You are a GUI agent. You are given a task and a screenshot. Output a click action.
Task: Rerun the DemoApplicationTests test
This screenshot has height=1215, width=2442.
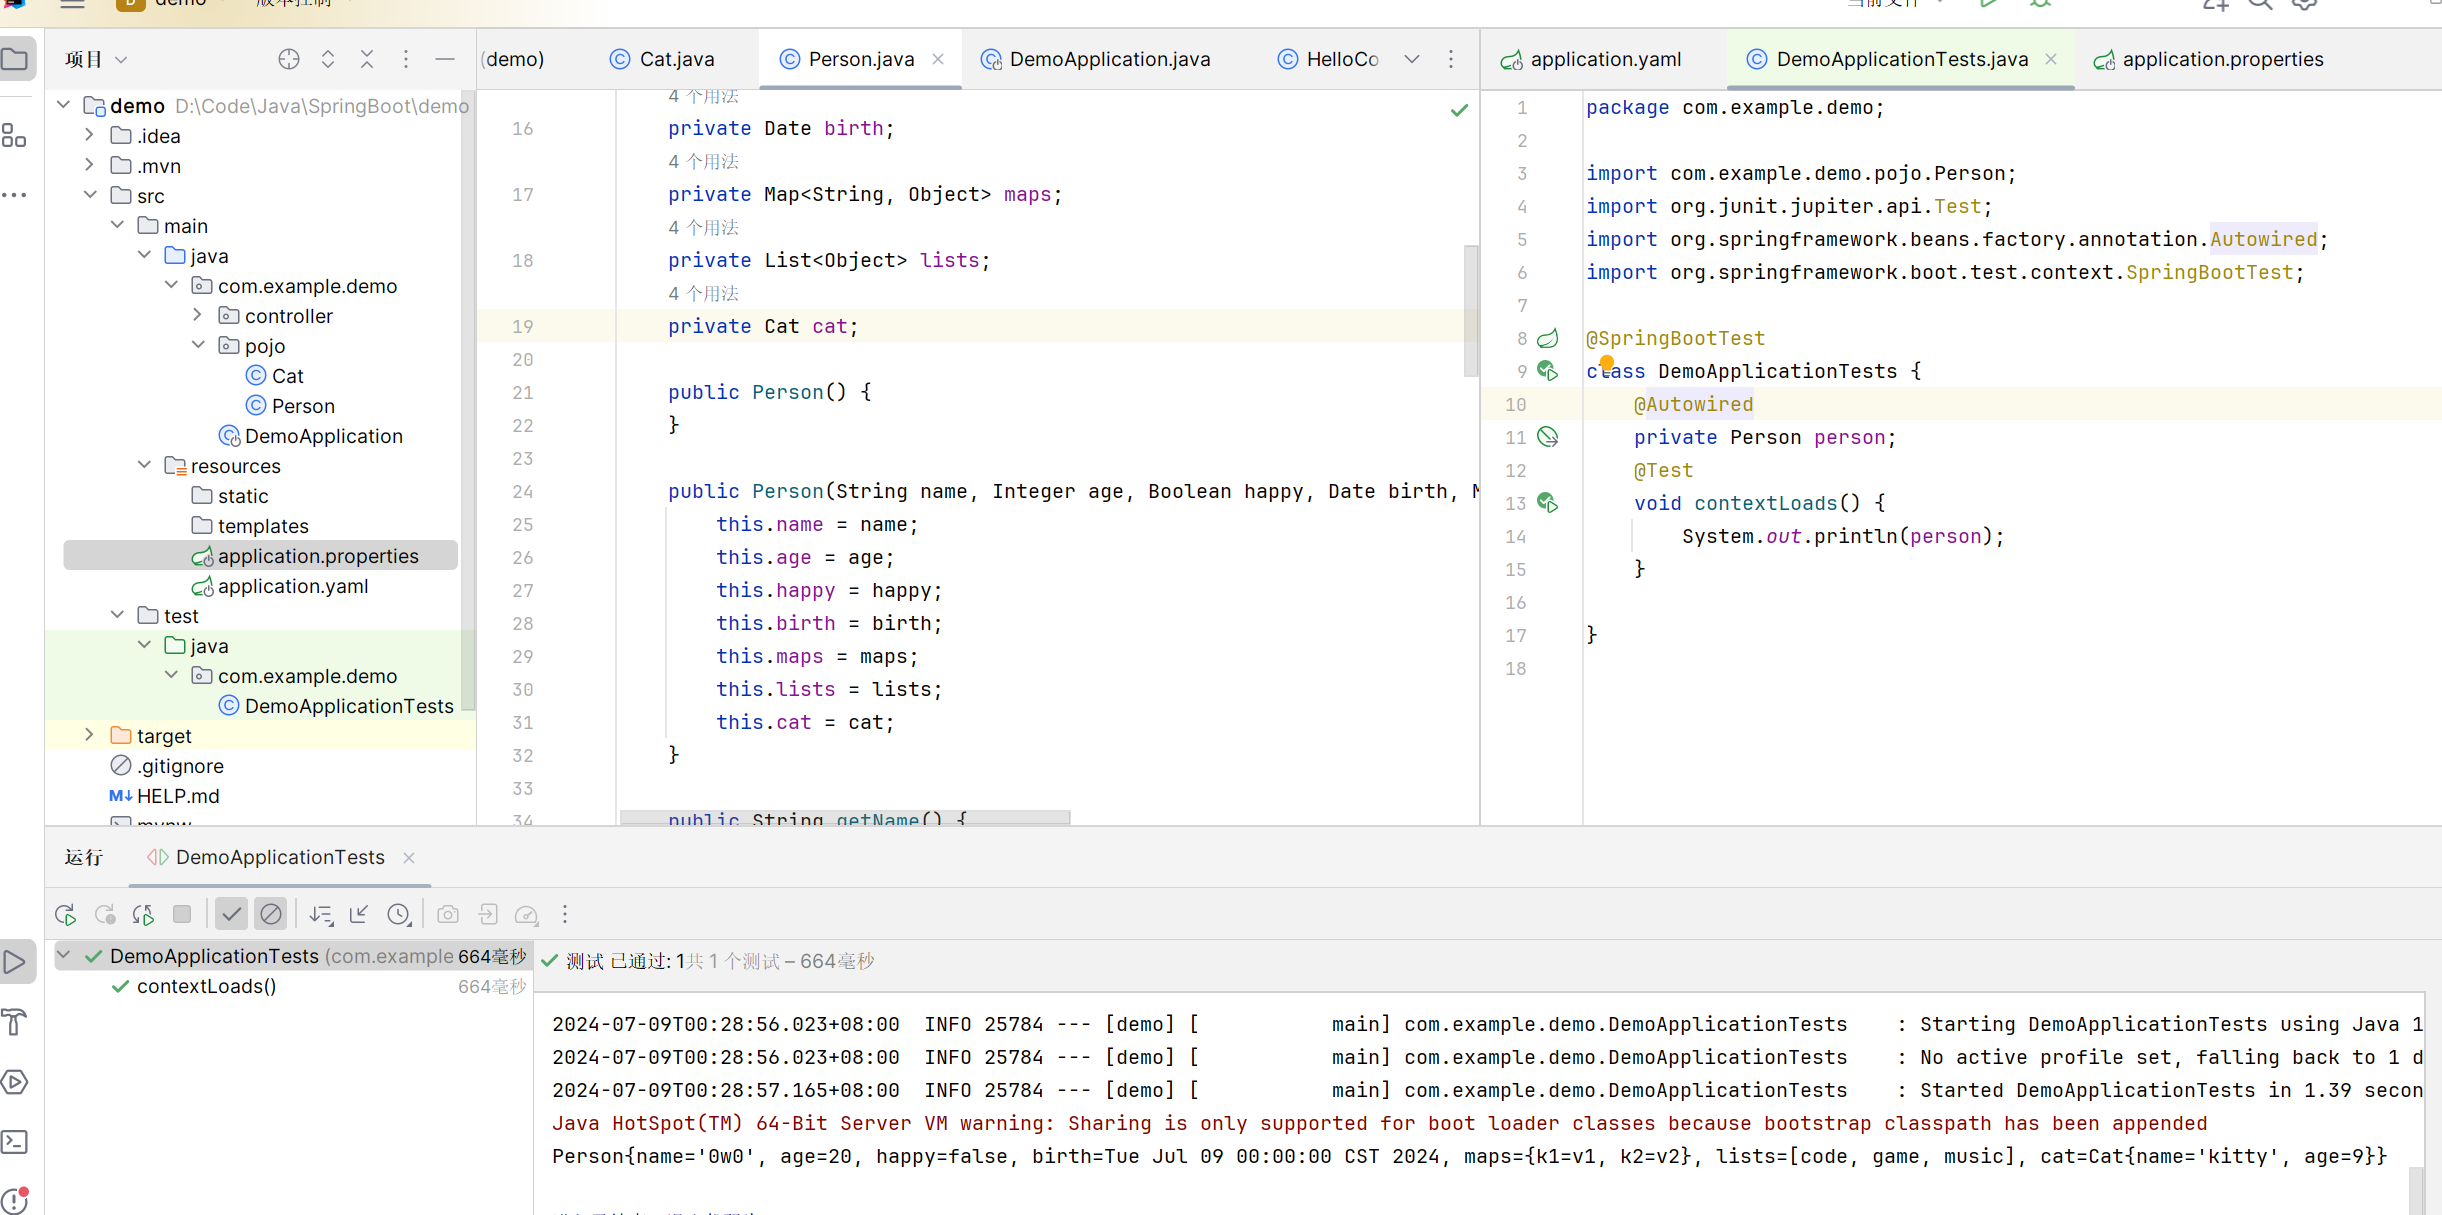[x=66, y=914]
